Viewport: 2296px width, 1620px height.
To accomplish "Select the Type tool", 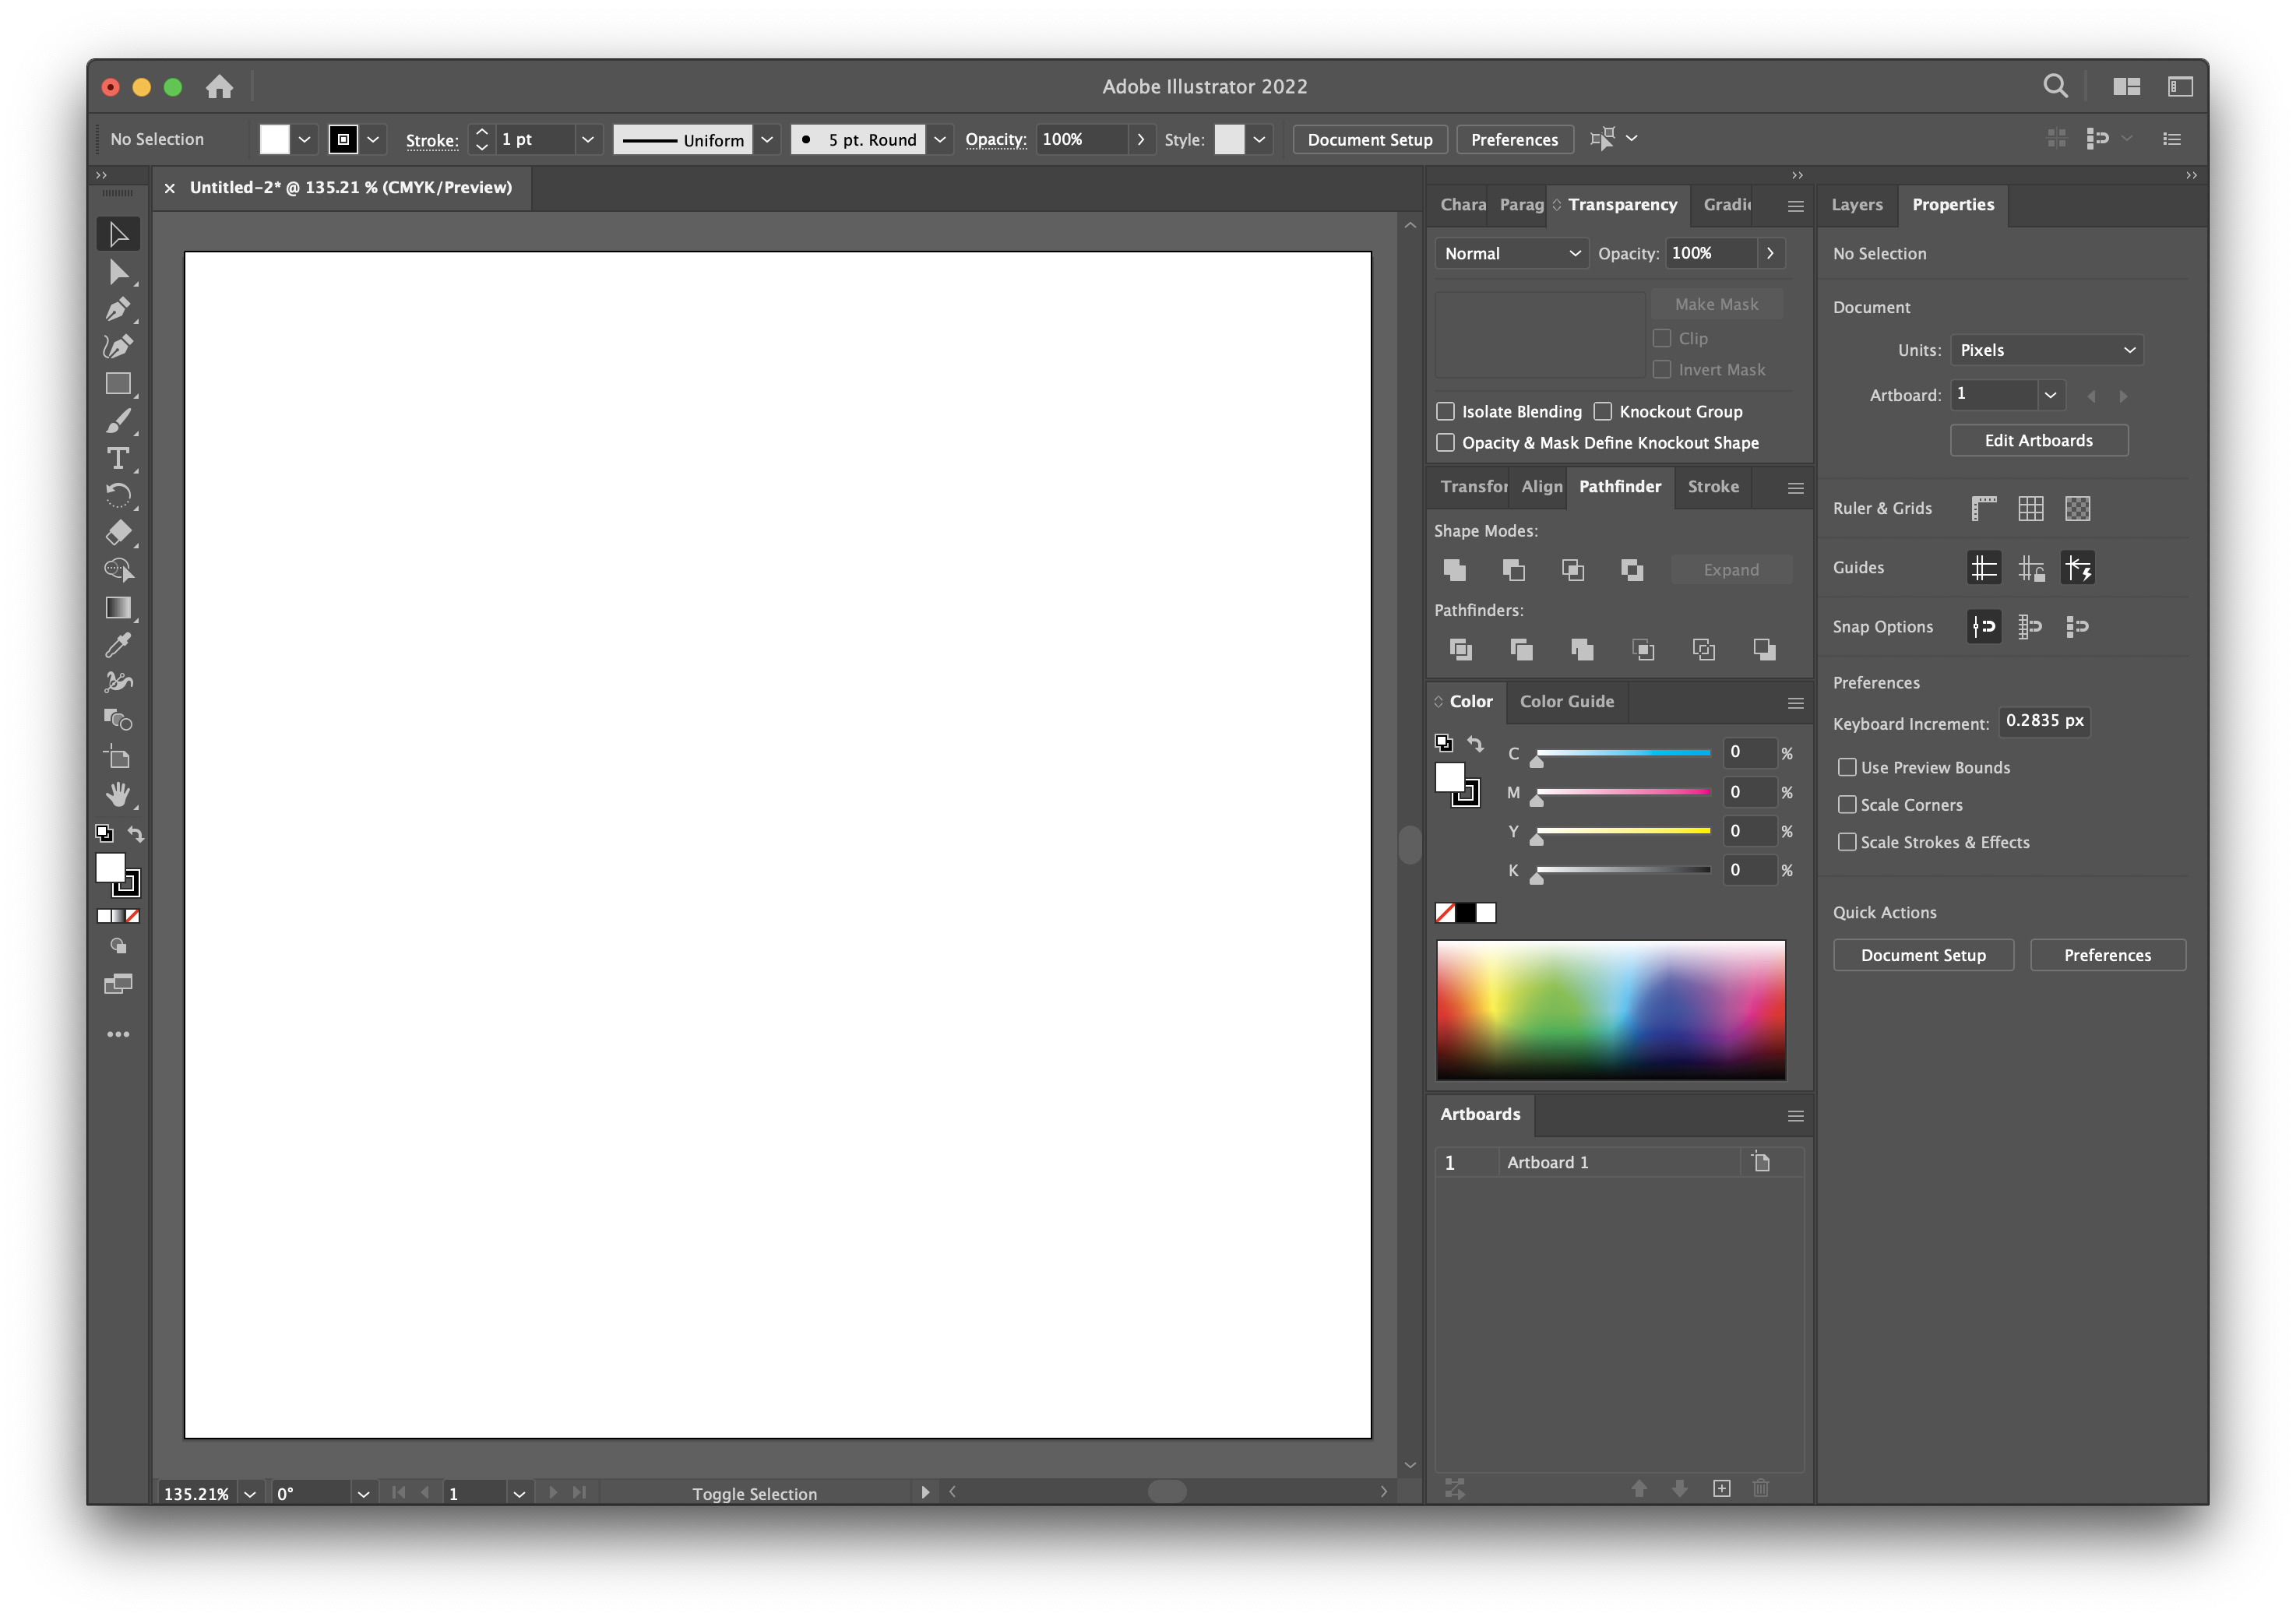I will pyautogui.click(x=118, y=459).
